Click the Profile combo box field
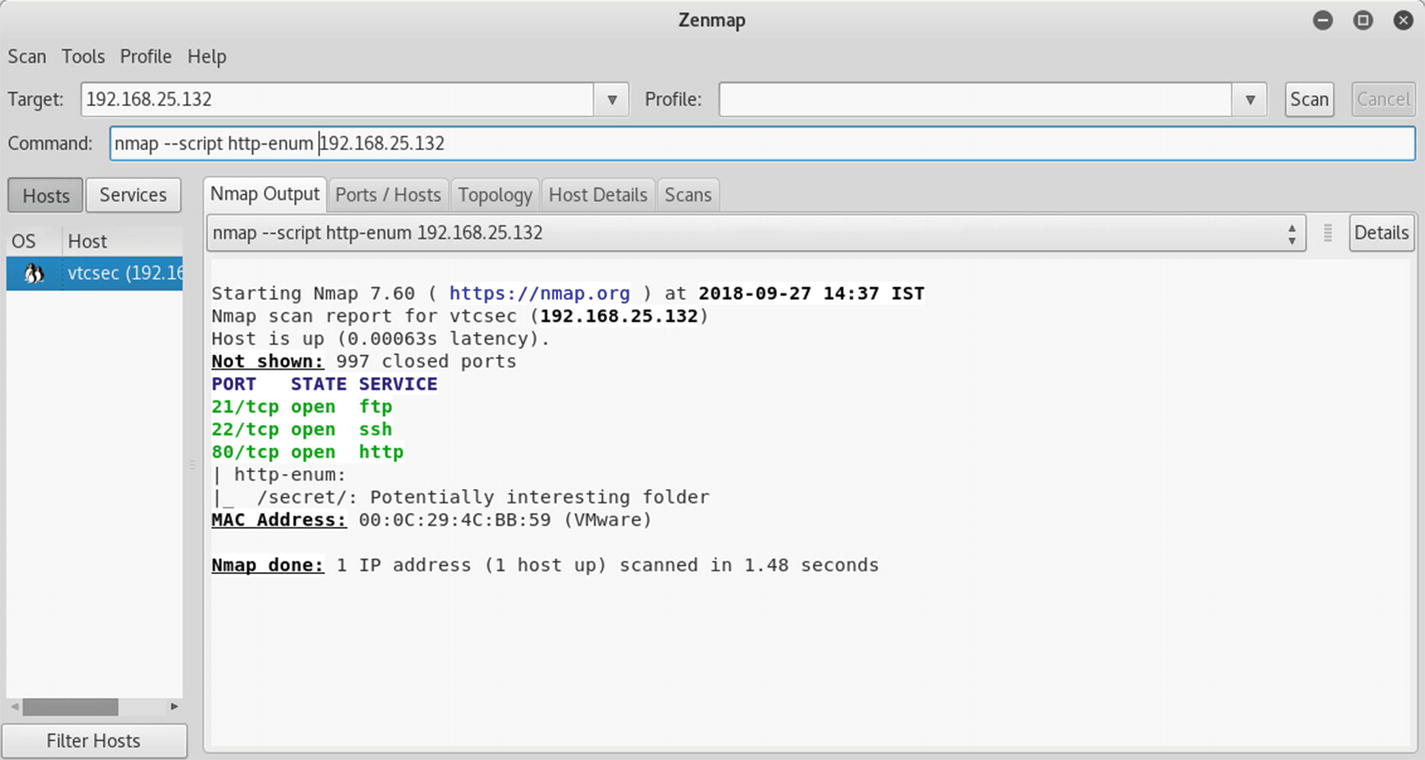 [975, 99]
